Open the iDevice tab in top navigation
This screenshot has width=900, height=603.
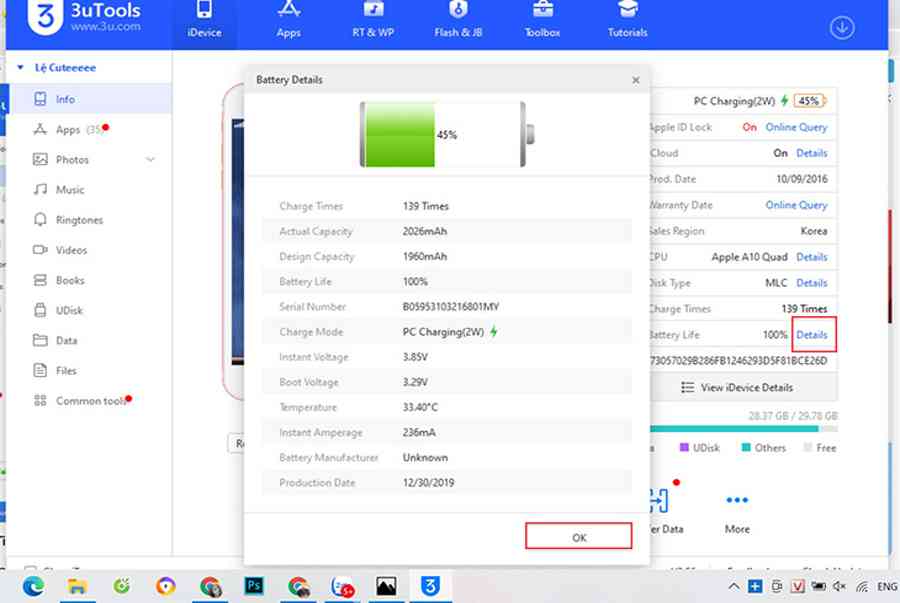click(x=204, y=21)
